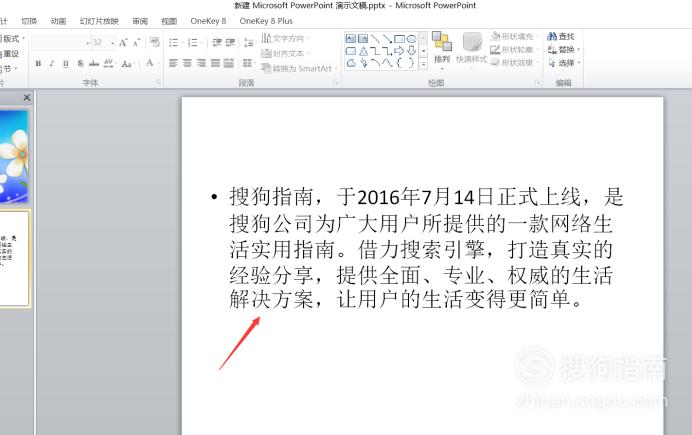
Task: Center the paragraph text
Action: 187,63
